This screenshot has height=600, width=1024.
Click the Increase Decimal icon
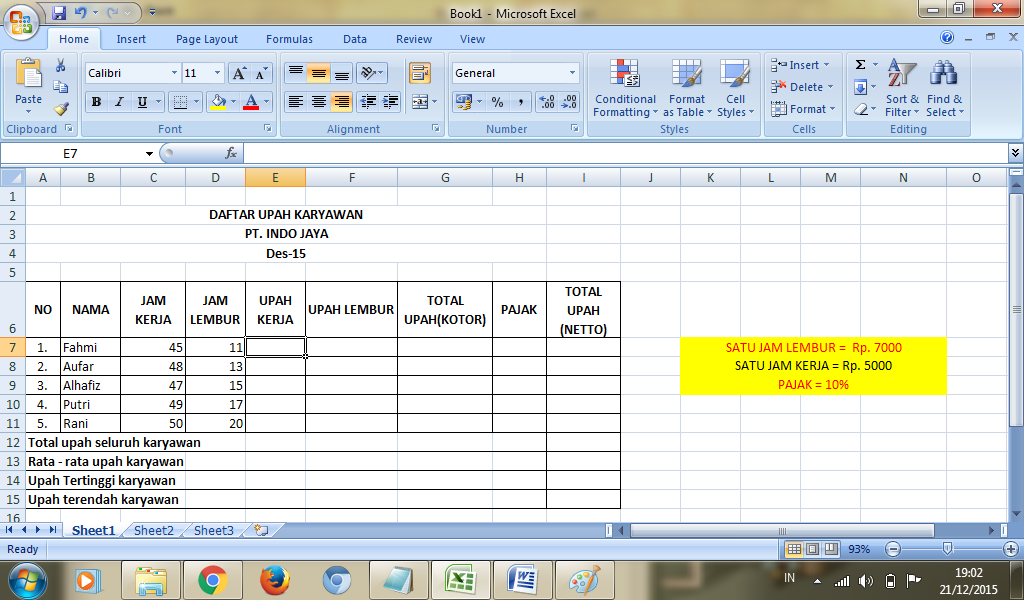point(547,102)
